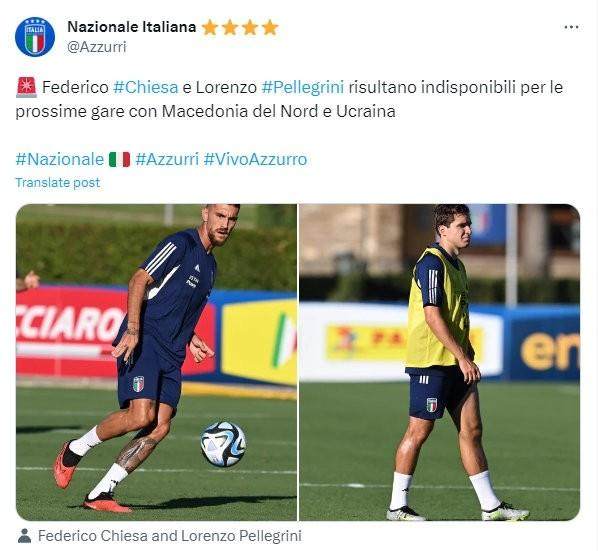Click the Nazionale Italiana account name
Screen dimensions: 598x551
(x=132, y=27)
